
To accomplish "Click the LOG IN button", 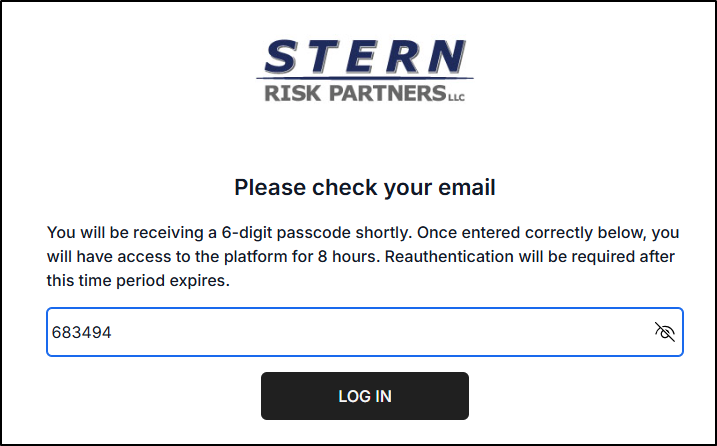I will pyautogui.click(x=364, y=396).
